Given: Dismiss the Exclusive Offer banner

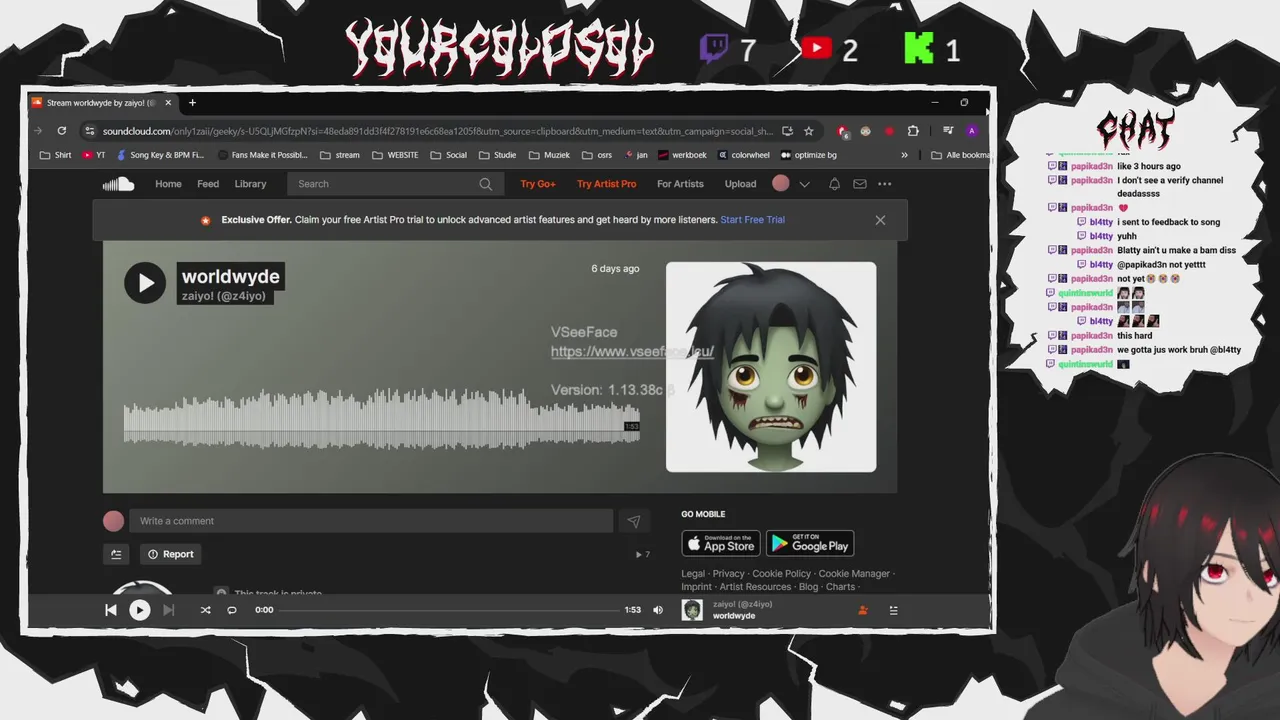Looking at the screenshot, I should coord(880,220).
